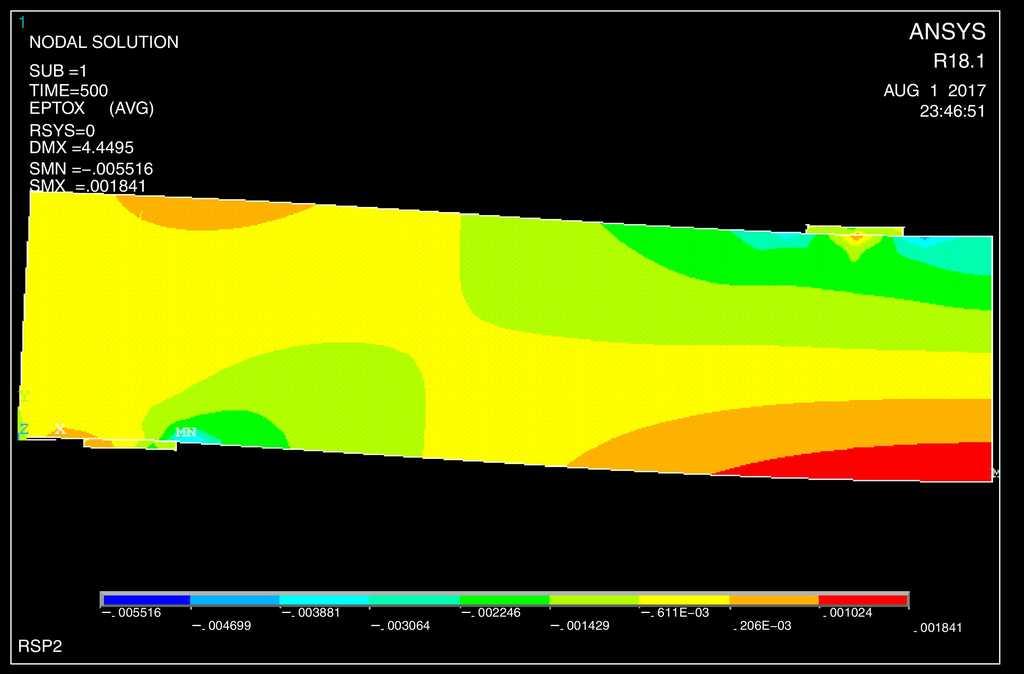This screenshot has height=674, width=1024.
Task: Click the NODAL SOLUTION title text
Action: [x=104, y=42]
